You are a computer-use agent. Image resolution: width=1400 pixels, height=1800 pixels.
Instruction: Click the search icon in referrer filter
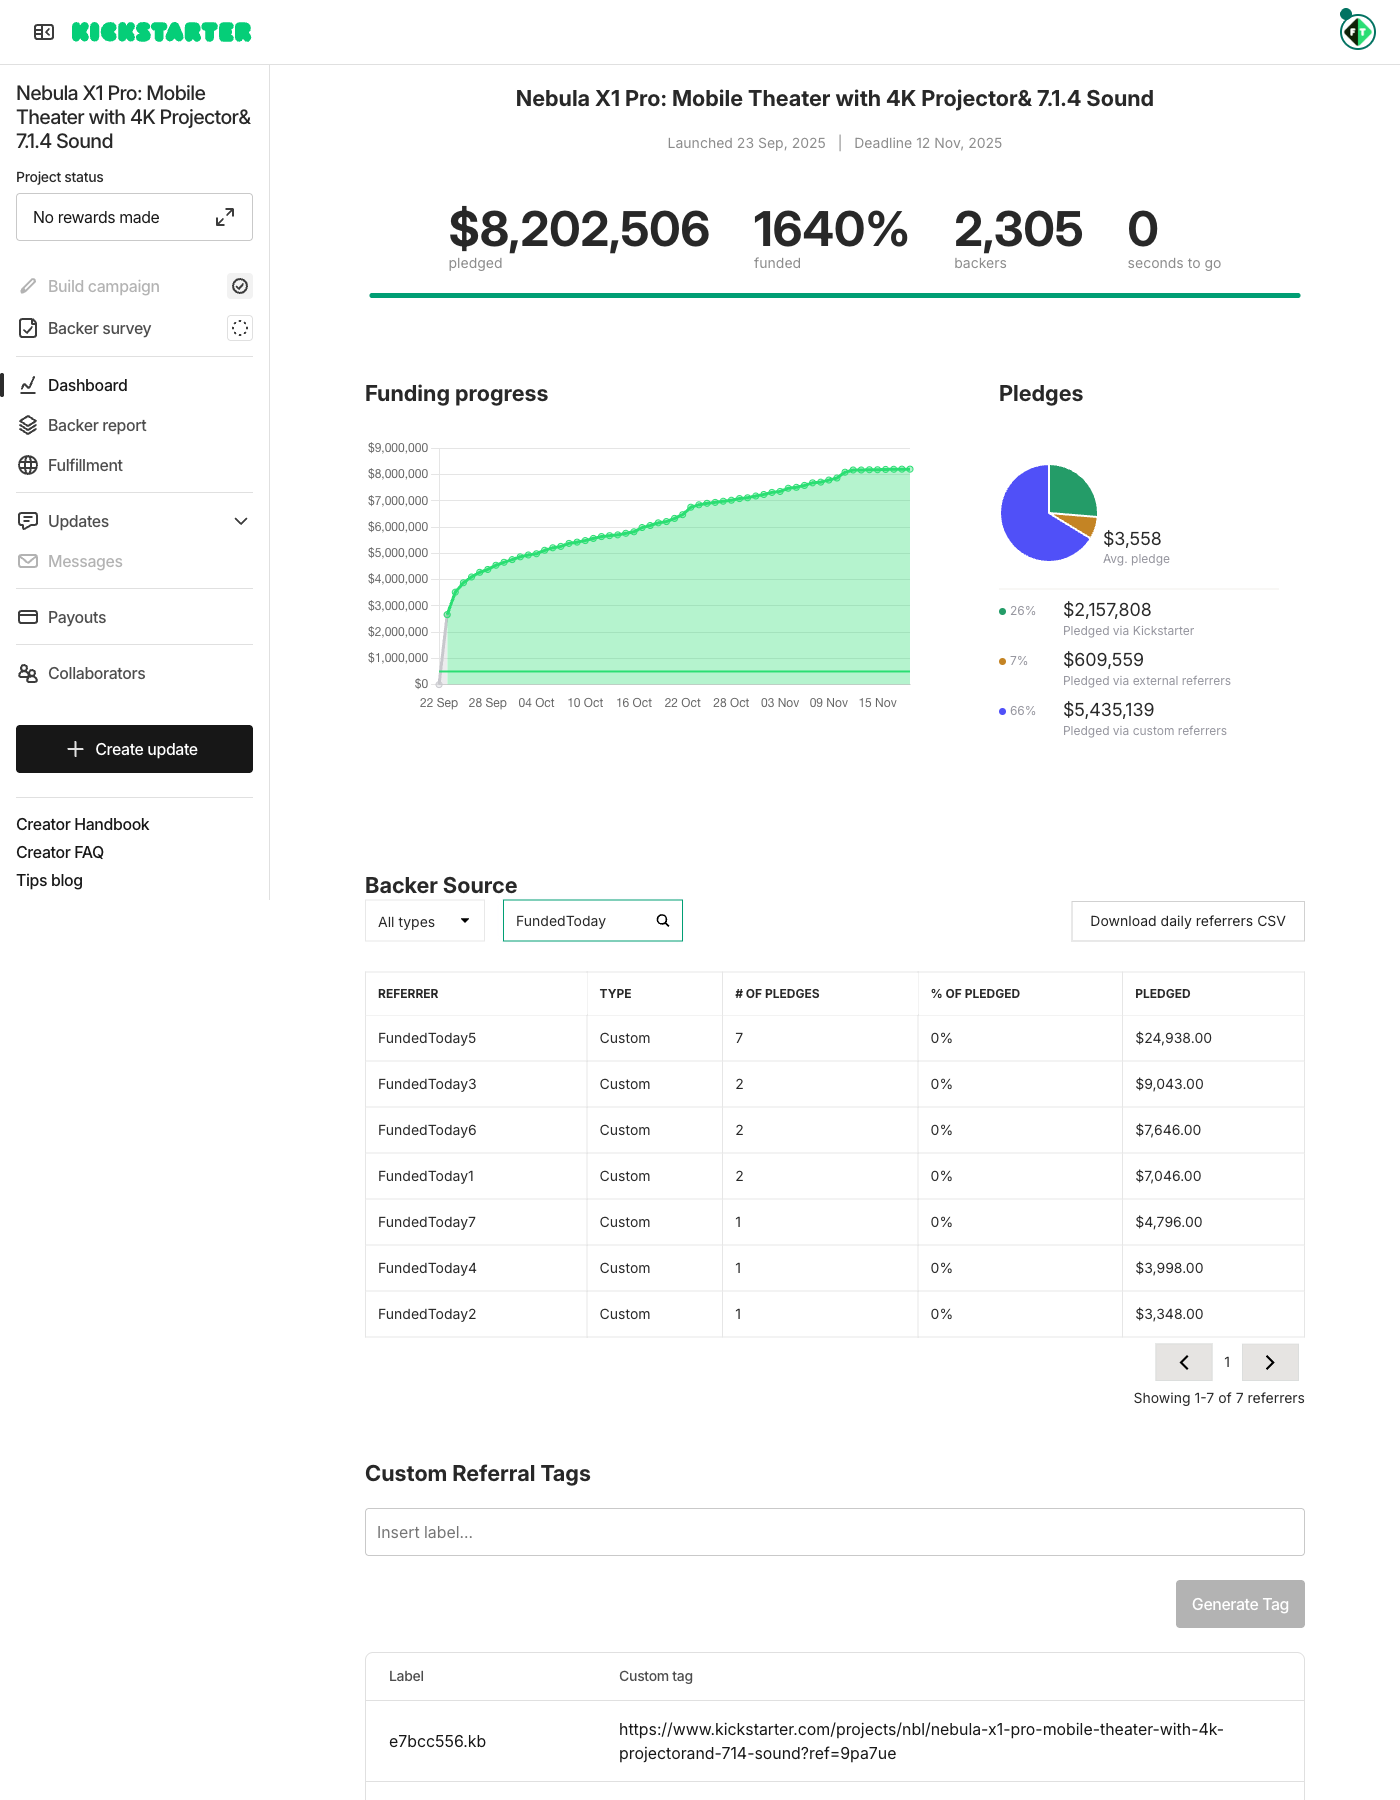(662, 921)
